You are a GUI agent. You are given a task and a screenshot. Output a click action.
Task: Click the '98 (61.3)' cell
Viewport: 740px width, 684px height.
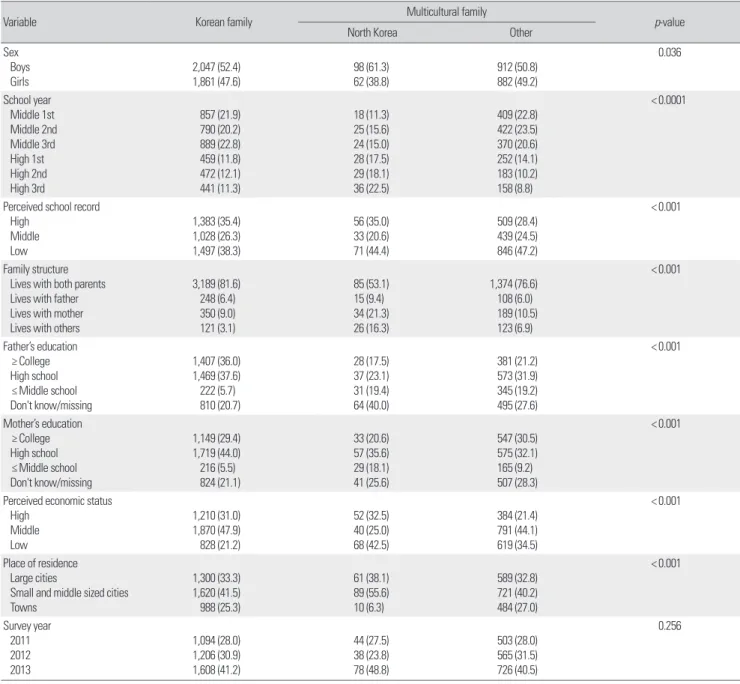371,67
